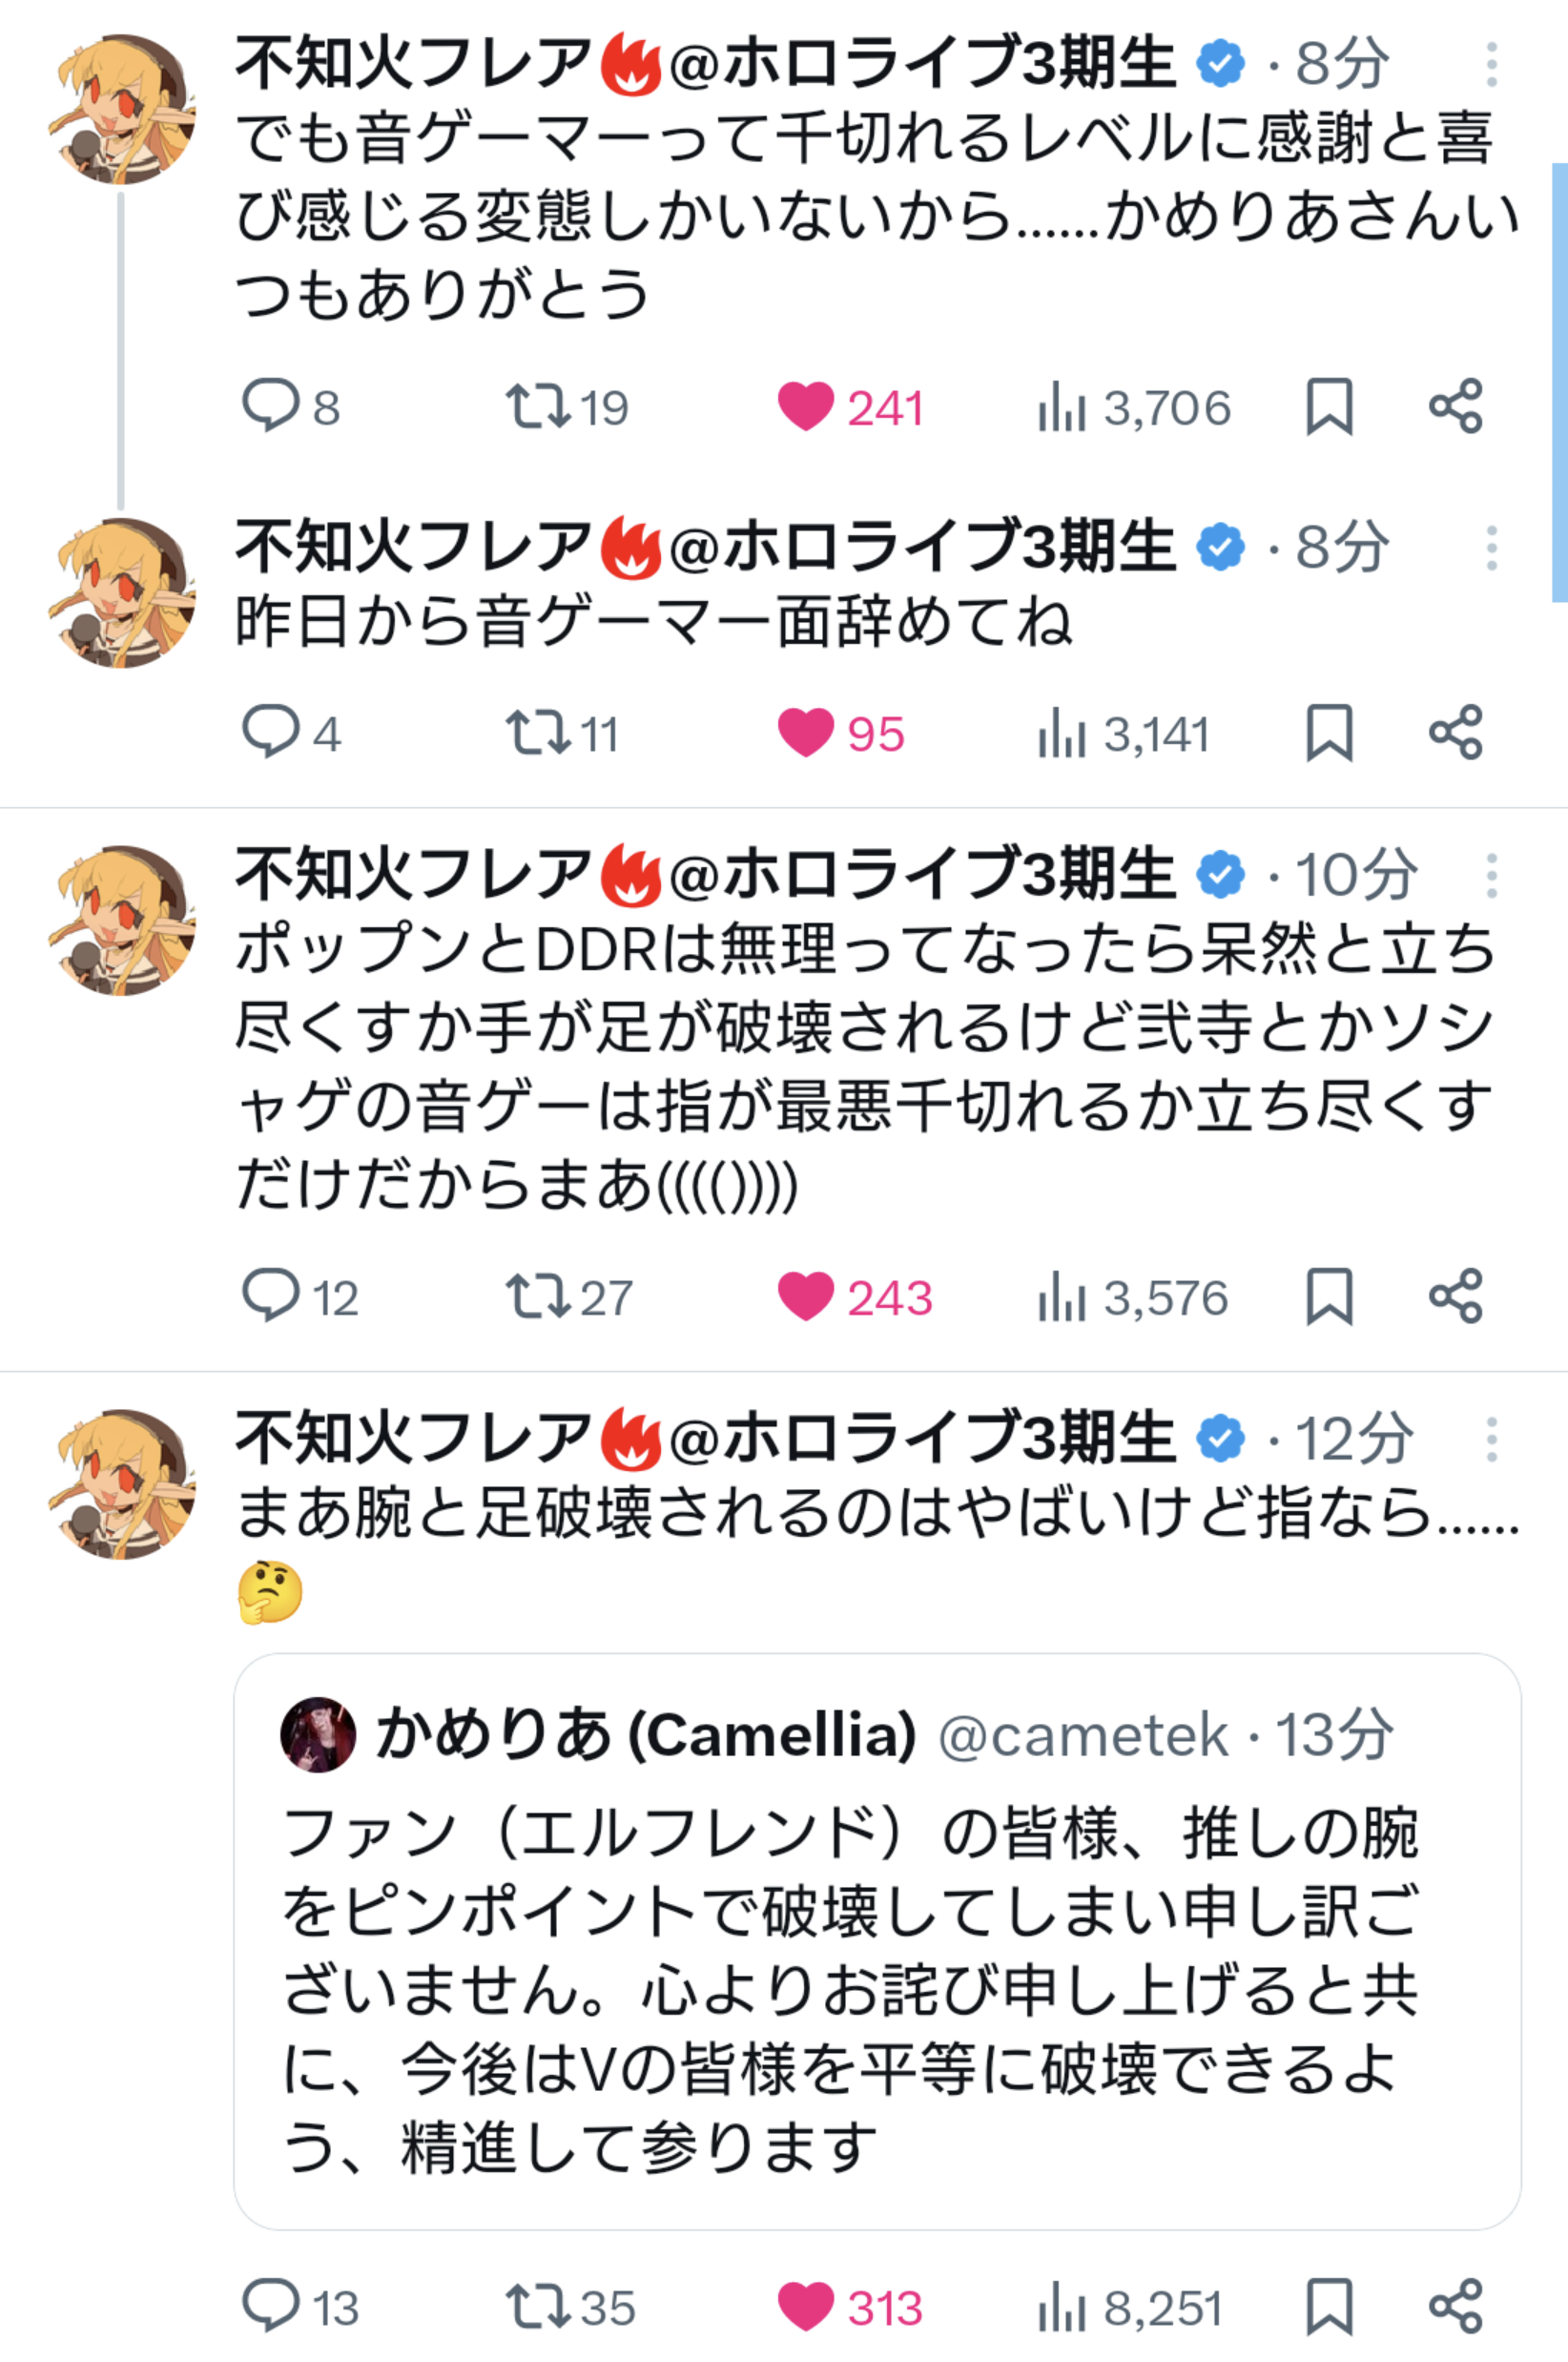Unlike the tweet with 95 likes
The image size is (1568, 2362).
806,732
